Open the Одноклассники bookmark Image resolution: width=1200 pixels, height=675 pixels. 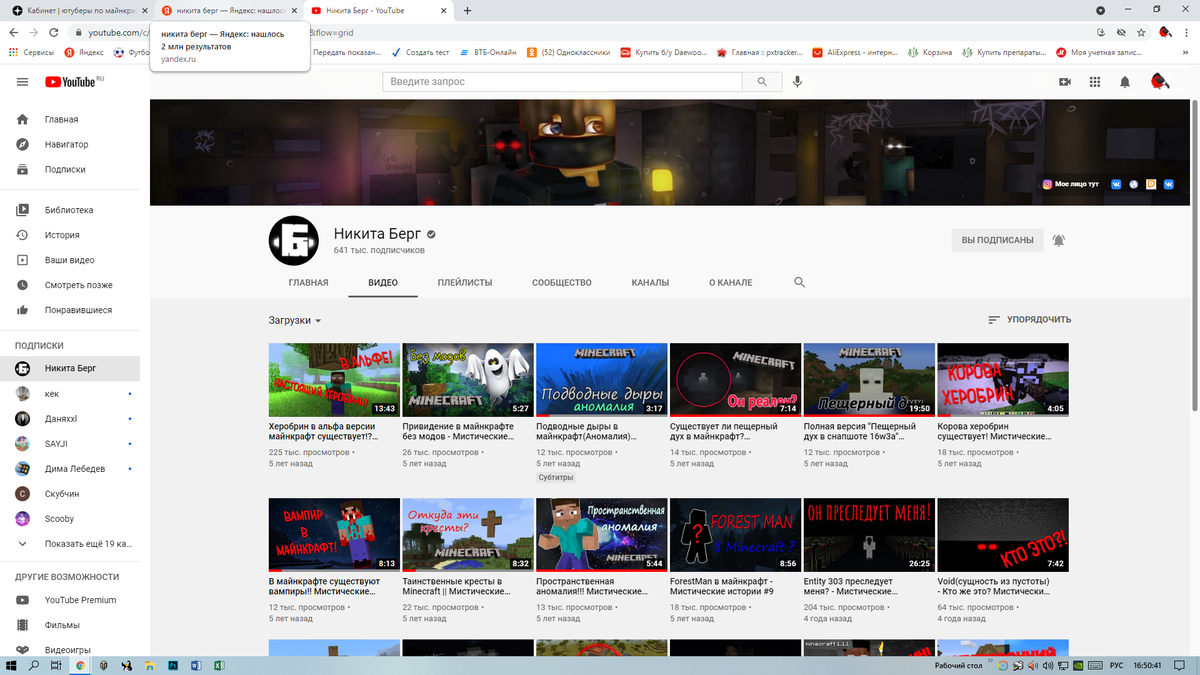coord(569,53)
